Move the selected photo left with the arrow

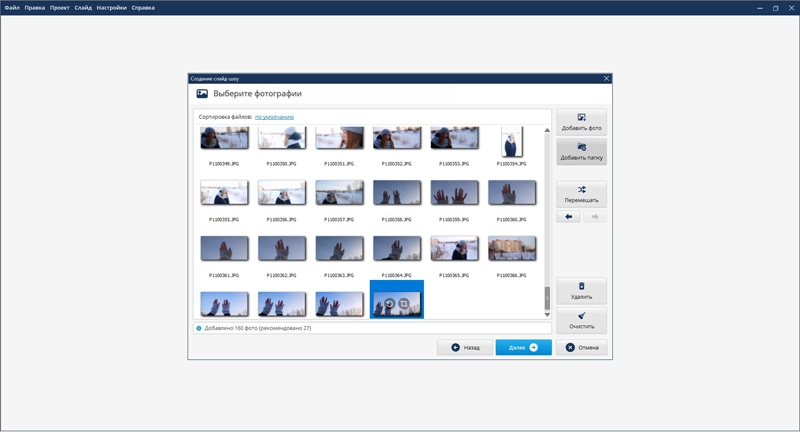568,217
